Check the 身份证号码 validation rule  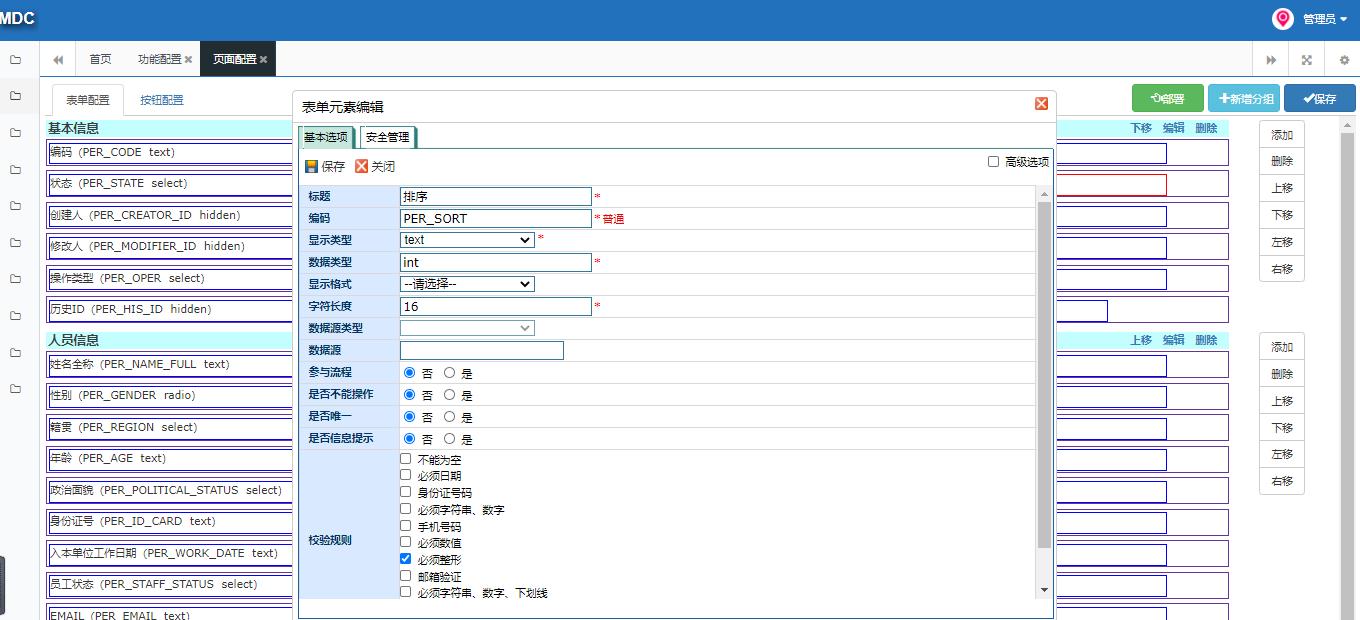(405, 492)
